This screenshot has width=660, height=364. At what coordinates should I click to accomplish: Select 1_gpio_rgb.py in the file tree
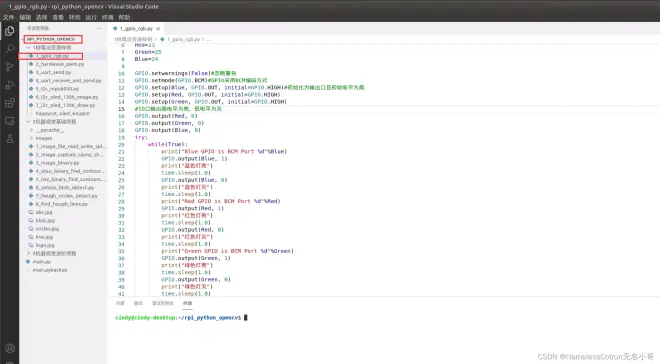click(x=52, y=56)
